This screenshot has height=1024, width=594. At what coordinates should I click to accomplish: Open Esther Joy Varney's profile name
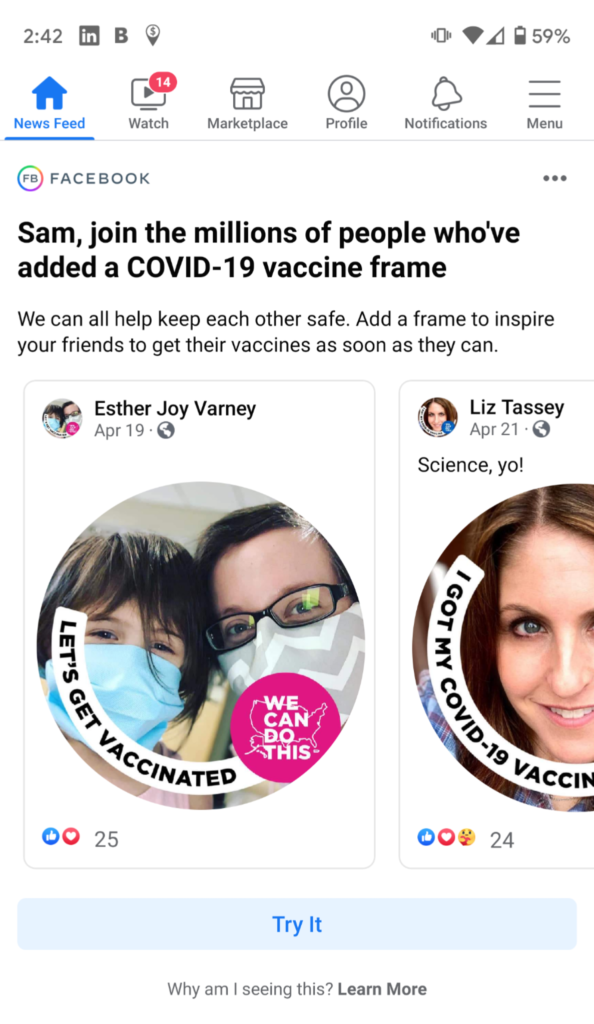click(x=175, y=409)
